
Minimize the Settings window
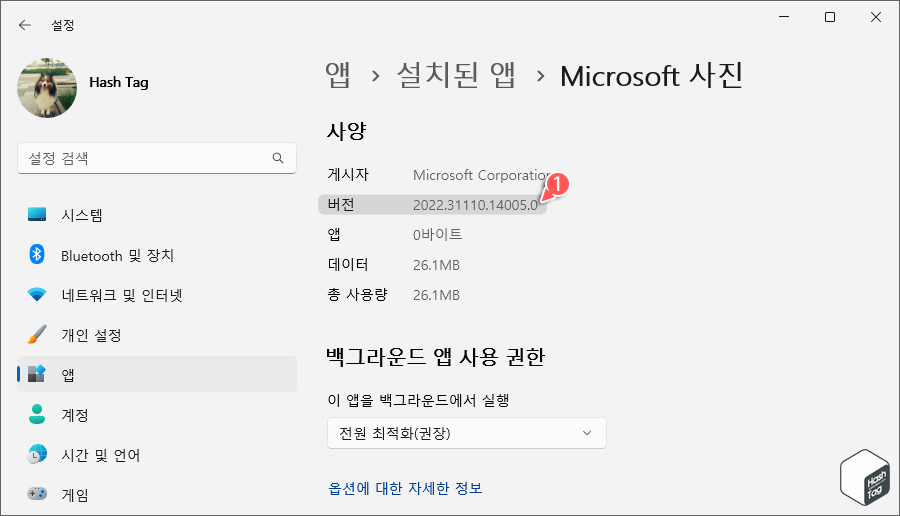point(784,17)
